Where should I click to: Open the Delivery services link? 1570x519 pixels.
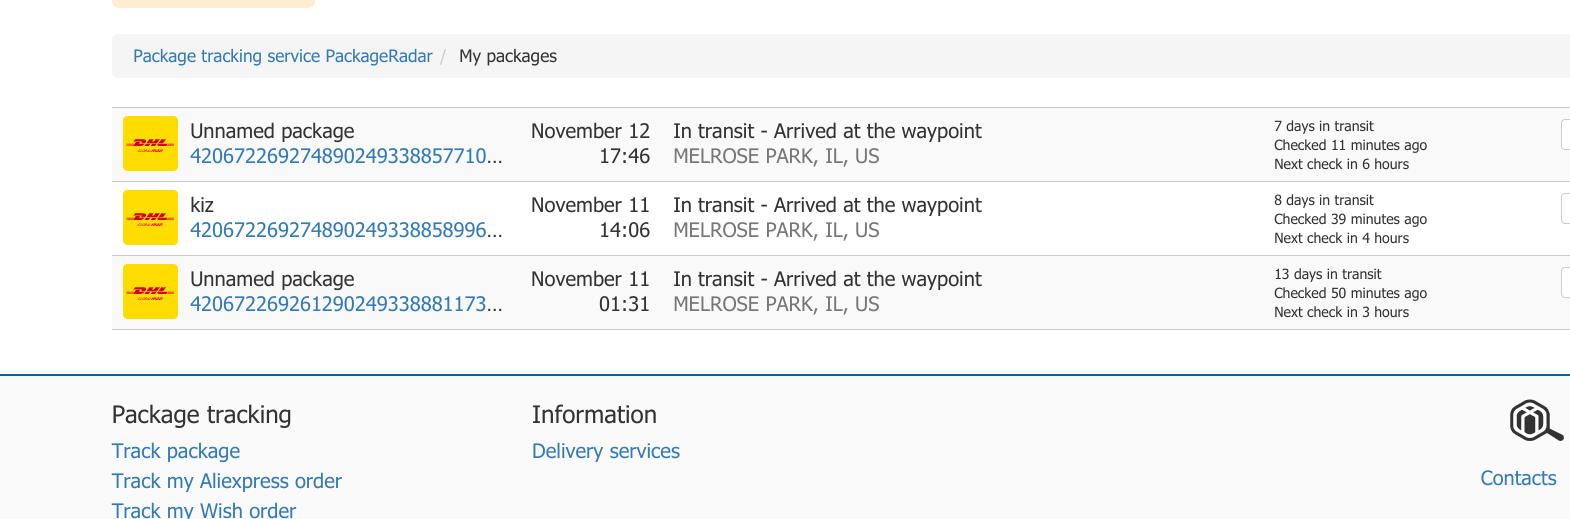(606, 451)
